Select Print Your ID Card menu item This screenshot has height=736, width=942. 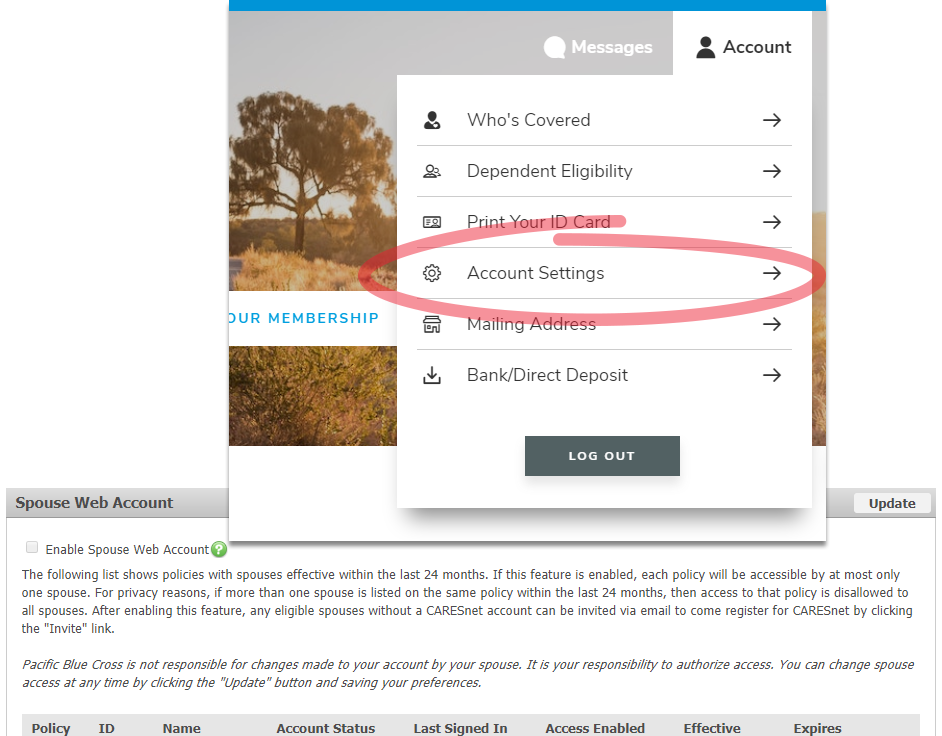point(604,222)
